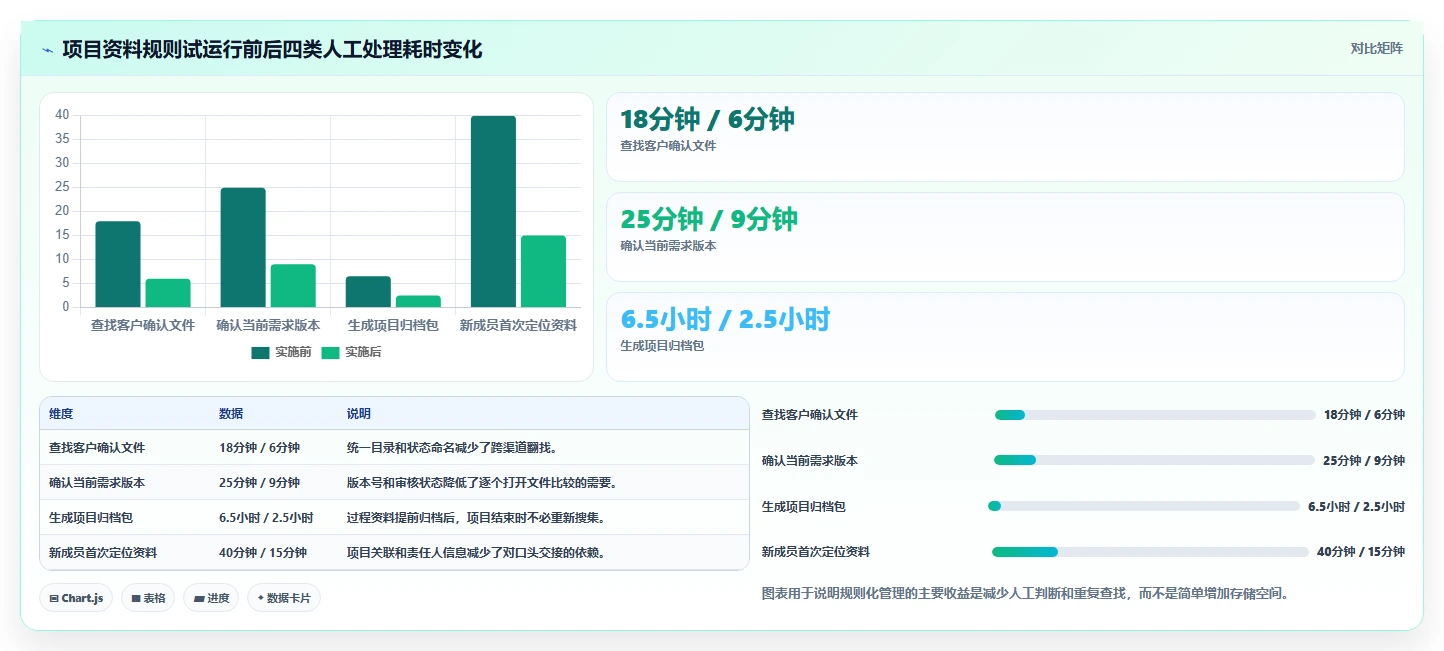
Task: Click the chart x-axis label 新成员首次定位资料
Action: point(518,325)
